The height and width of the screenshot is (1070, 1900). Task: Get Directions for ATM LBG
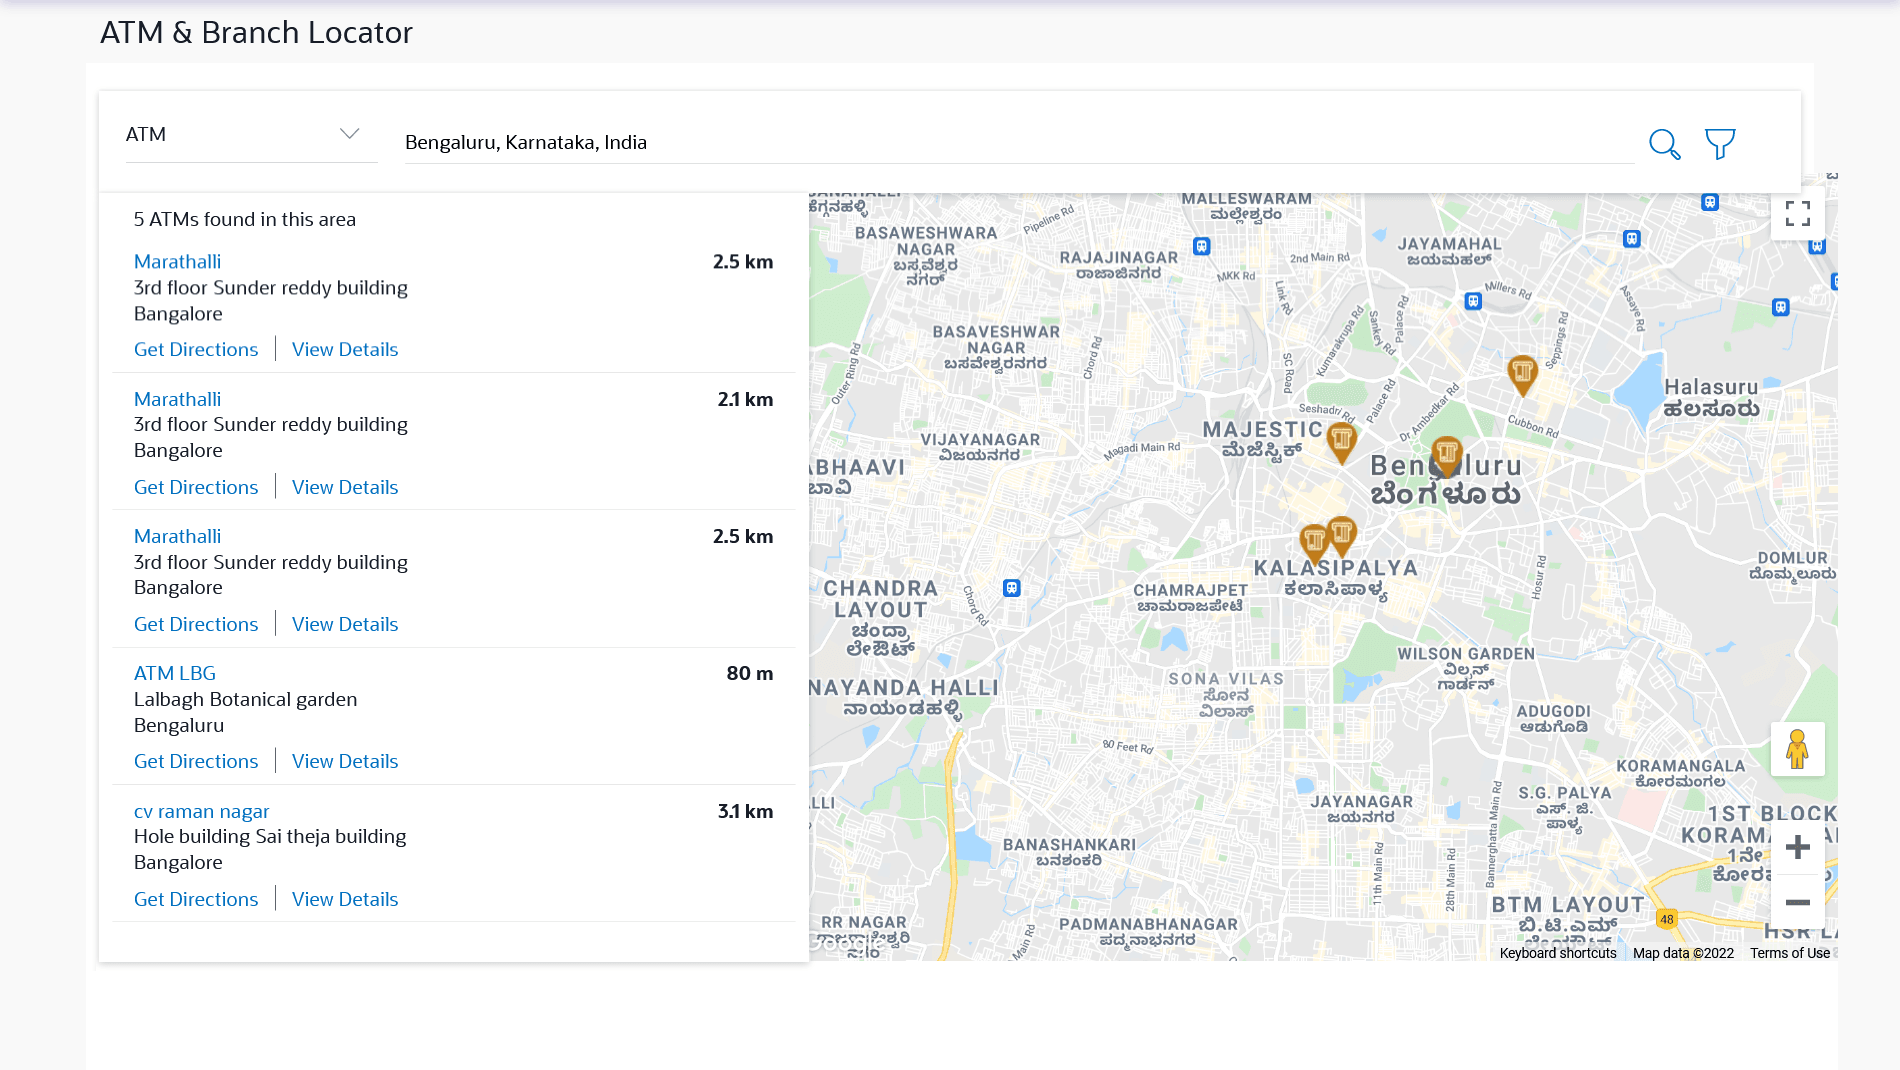coord(196,762)
